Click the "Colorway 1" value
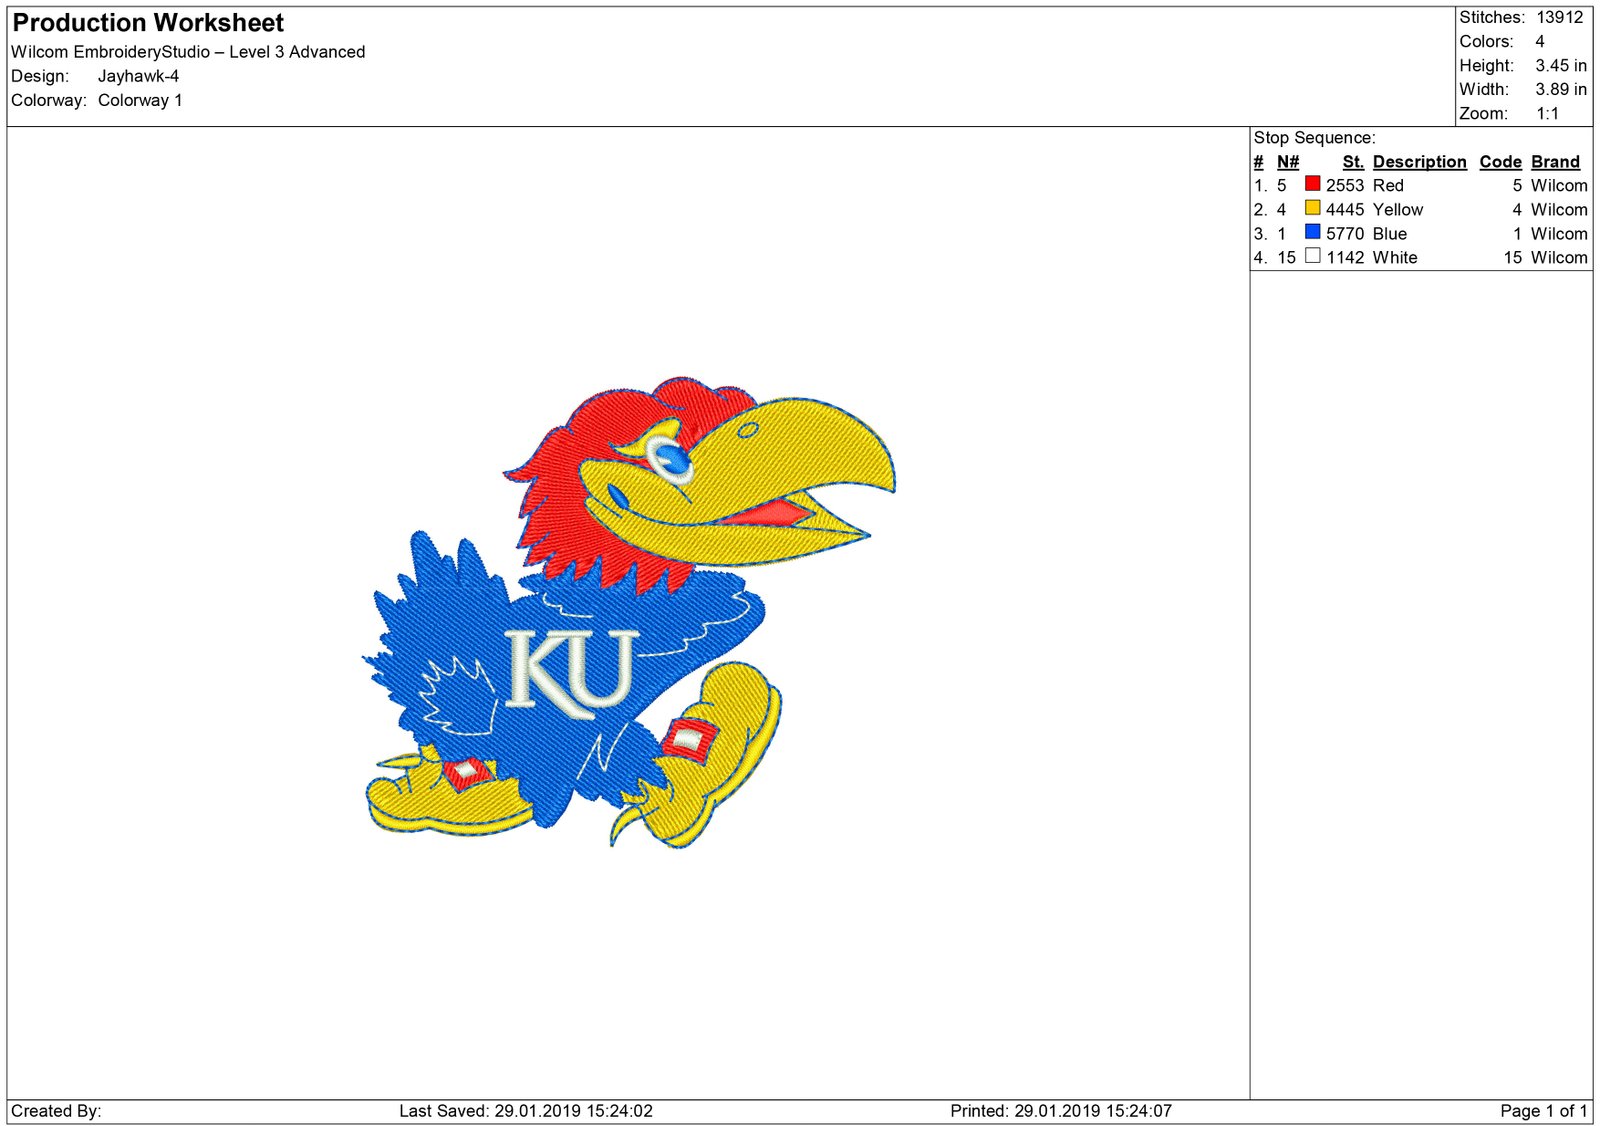Screen dimensions: 1600x1126 (x=140, y=100)
